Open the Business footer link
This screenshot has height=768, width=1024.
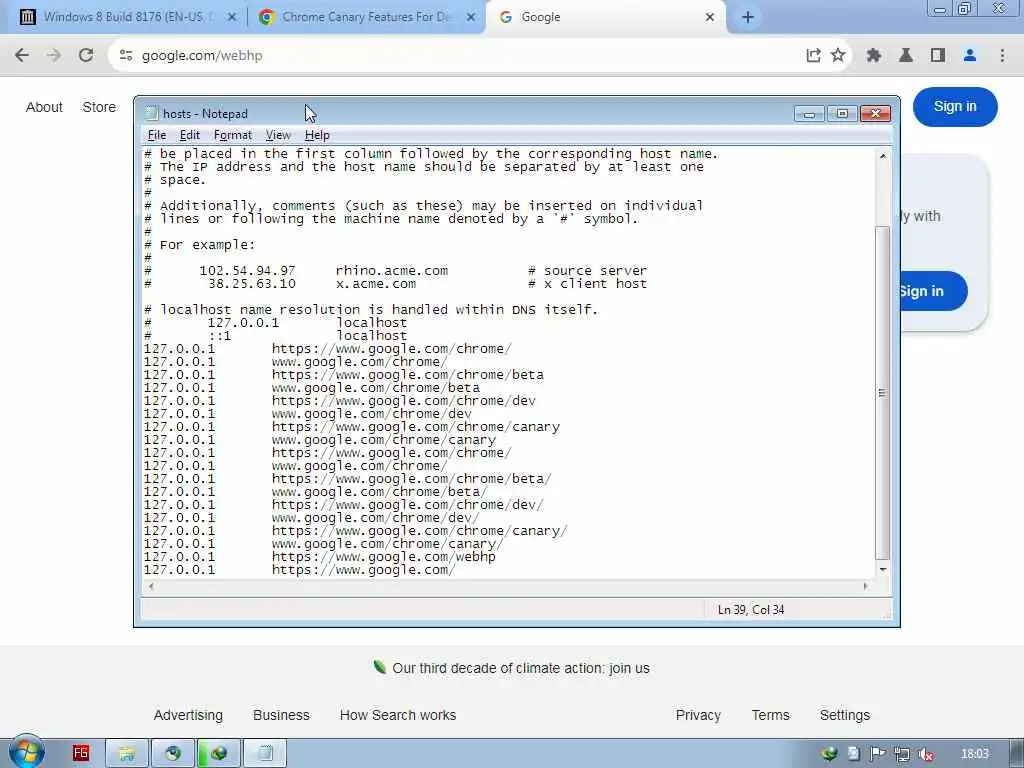click(x=281, y=715)
